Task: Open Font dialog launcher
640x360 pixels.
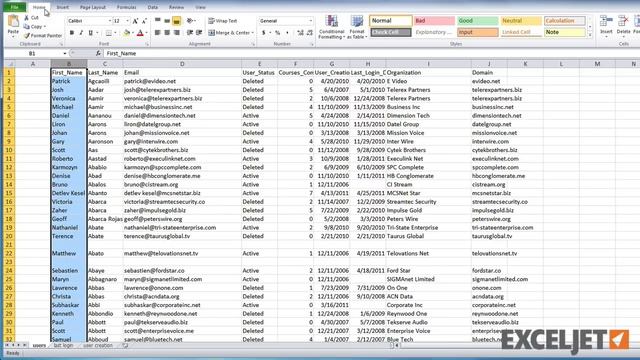Action: (147, 44)
